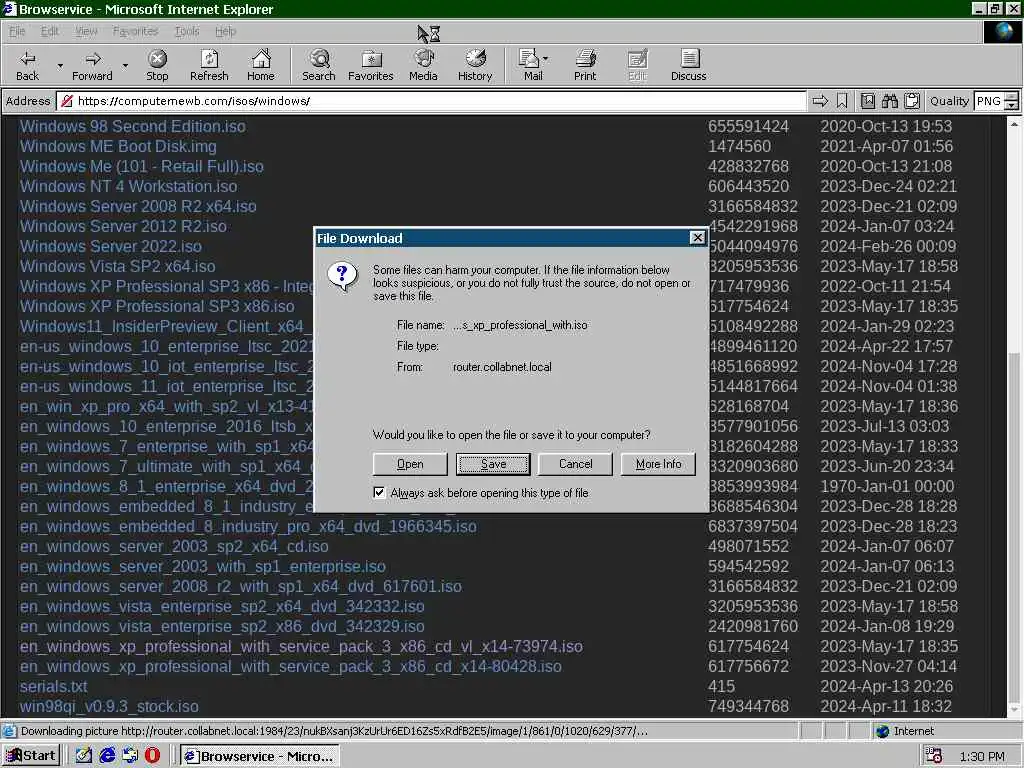Screen dimensions: 1024x768
Task: Open the Favorites menu
Action: 135,31
